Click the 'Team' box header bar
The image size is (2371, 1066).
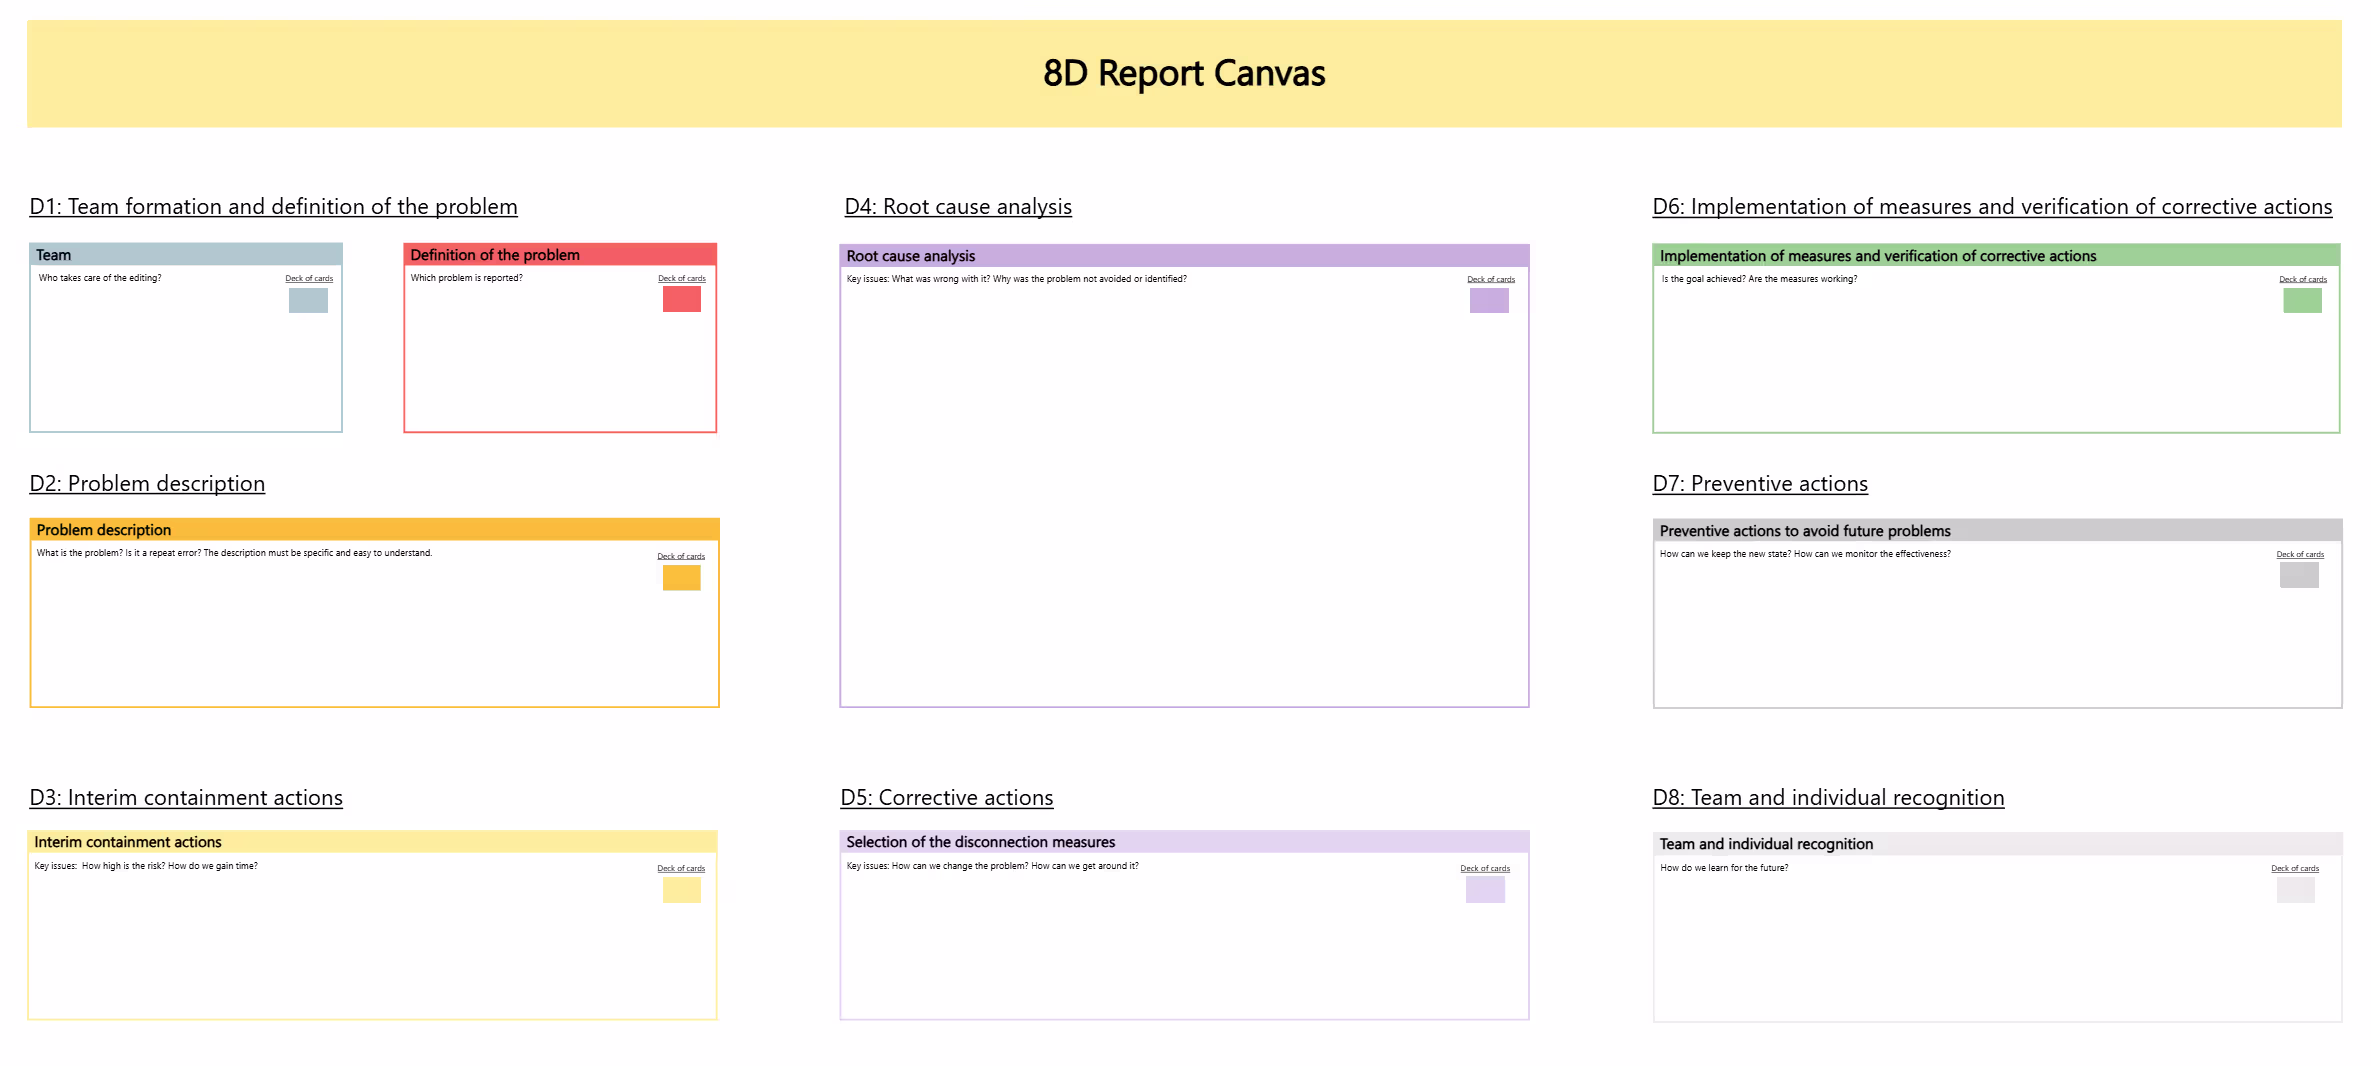(186, 255)
